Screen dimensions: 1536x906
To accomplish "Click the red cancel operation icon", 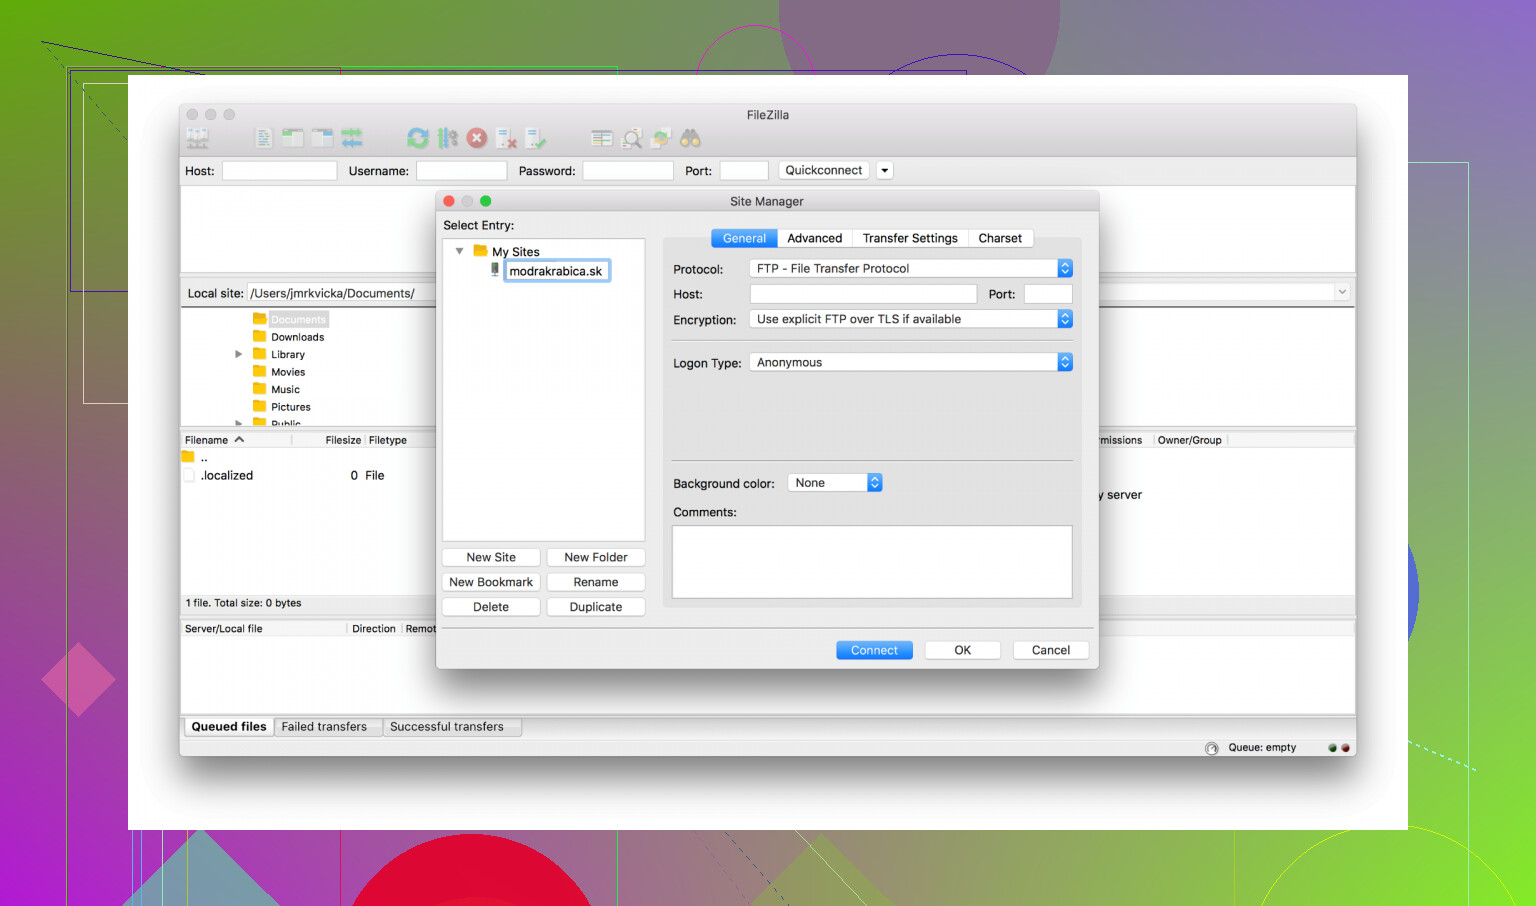I will pos(477,138).
